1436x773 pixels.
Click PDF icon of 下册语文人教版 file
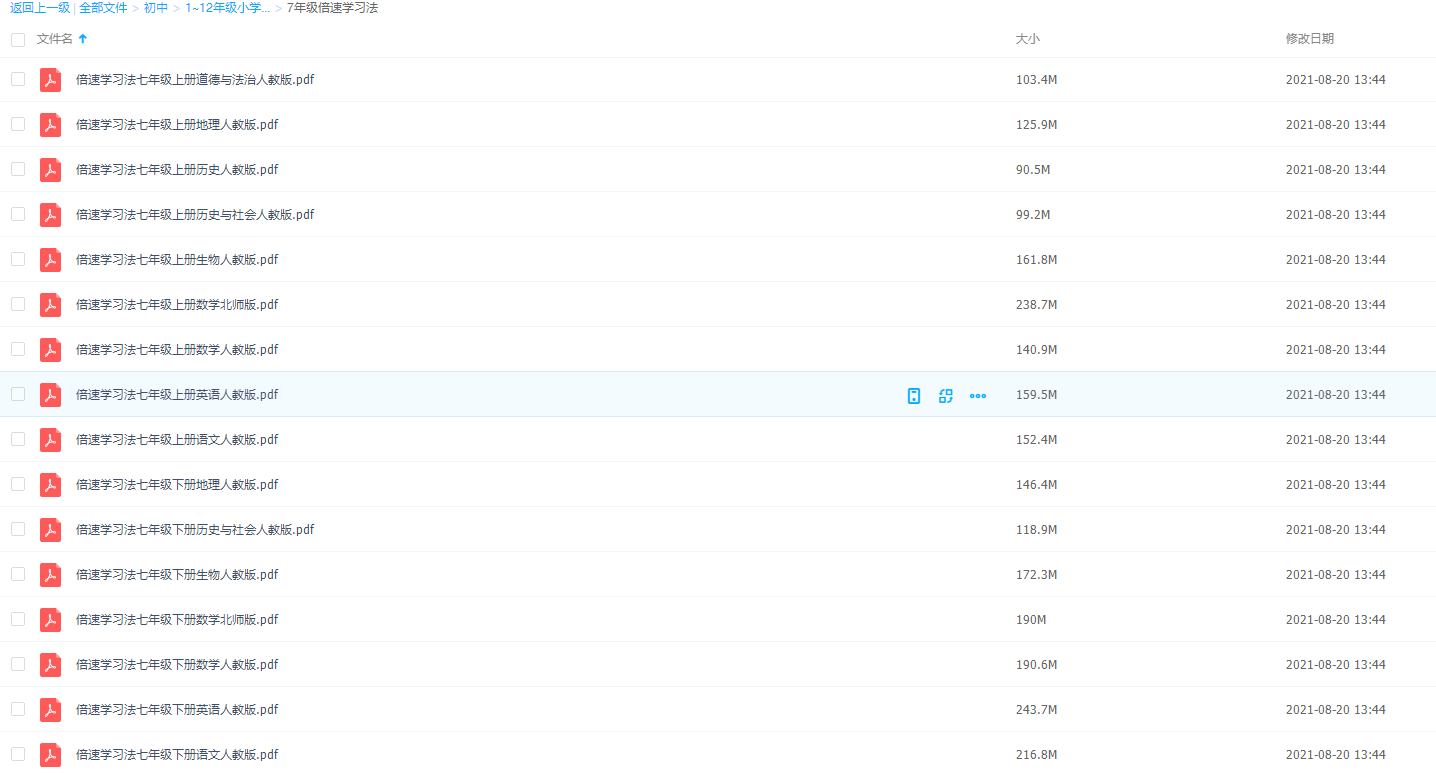point(50,755)
